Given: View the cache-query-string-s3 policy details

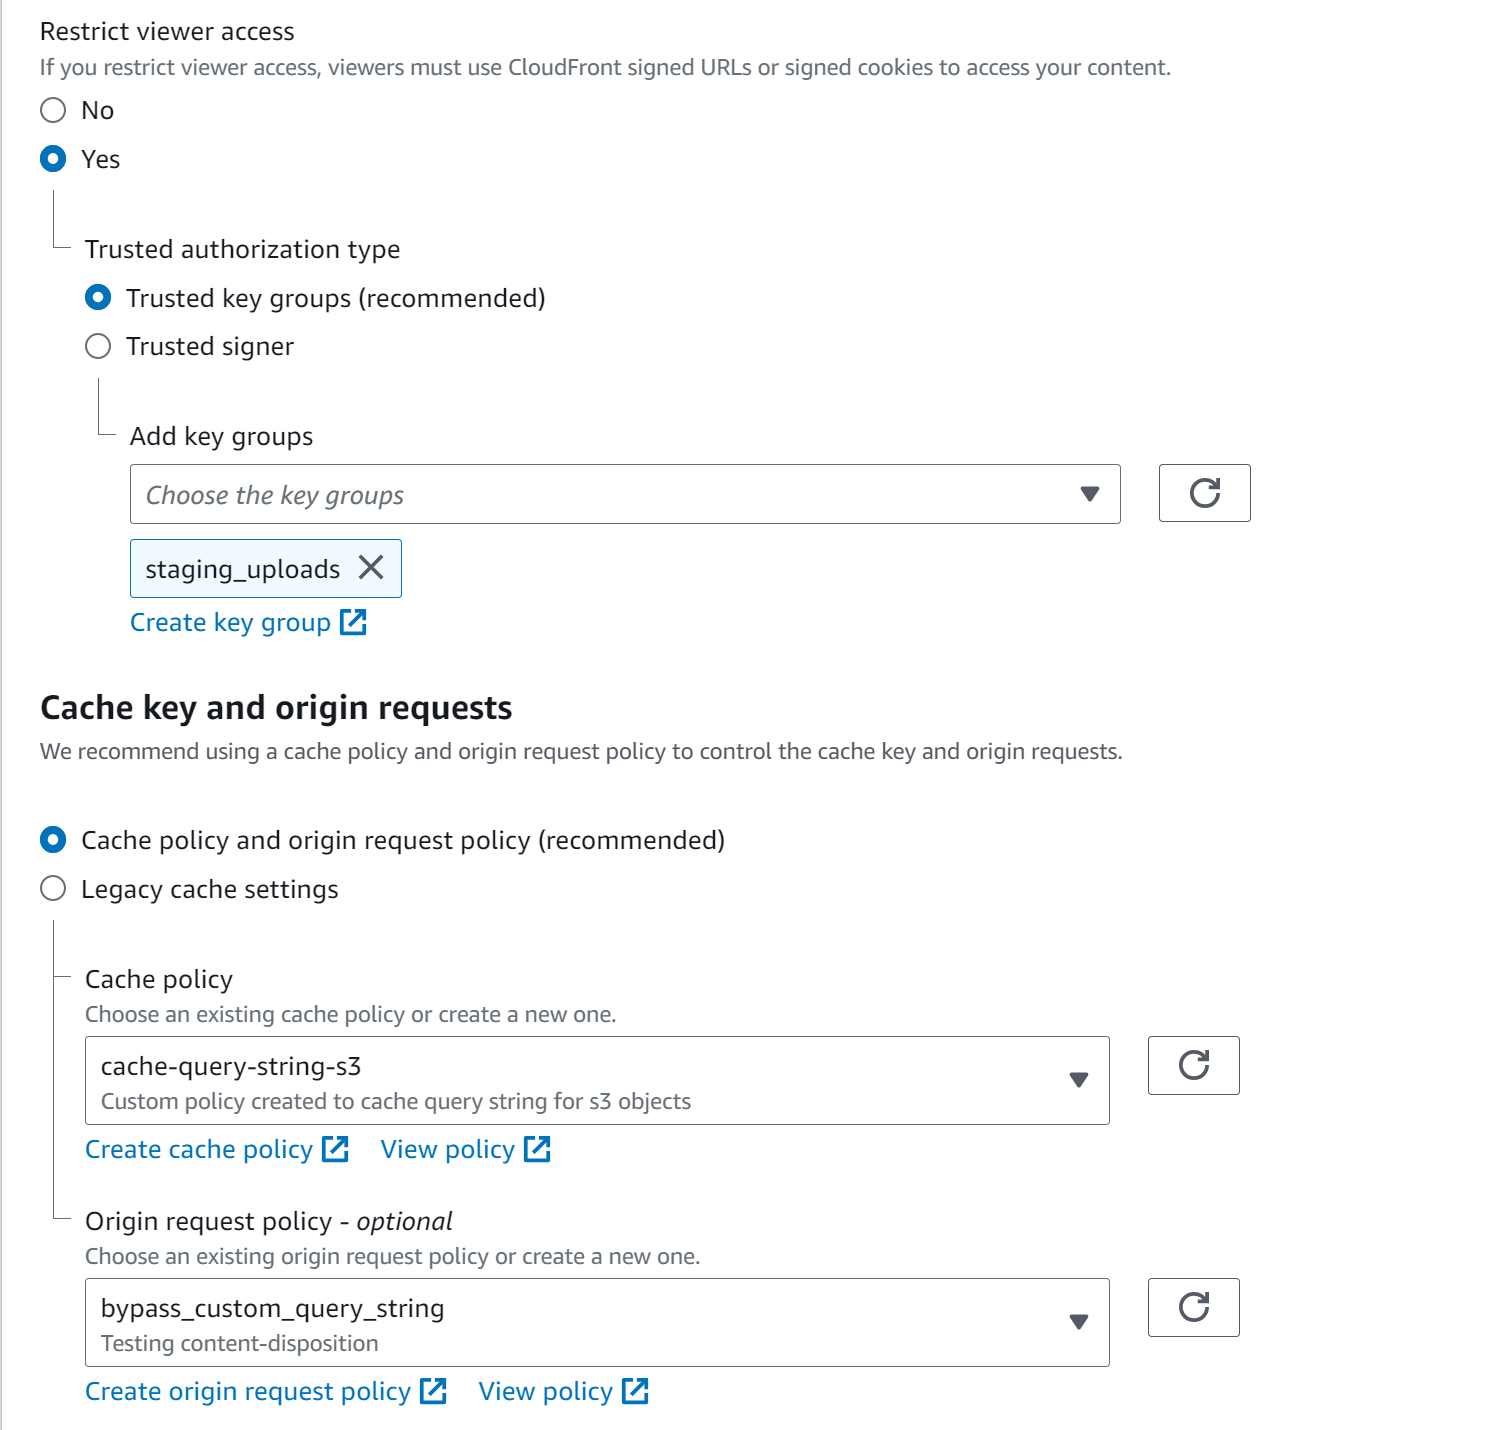Looking at the screenshot, I should [x=447, y=1148].
